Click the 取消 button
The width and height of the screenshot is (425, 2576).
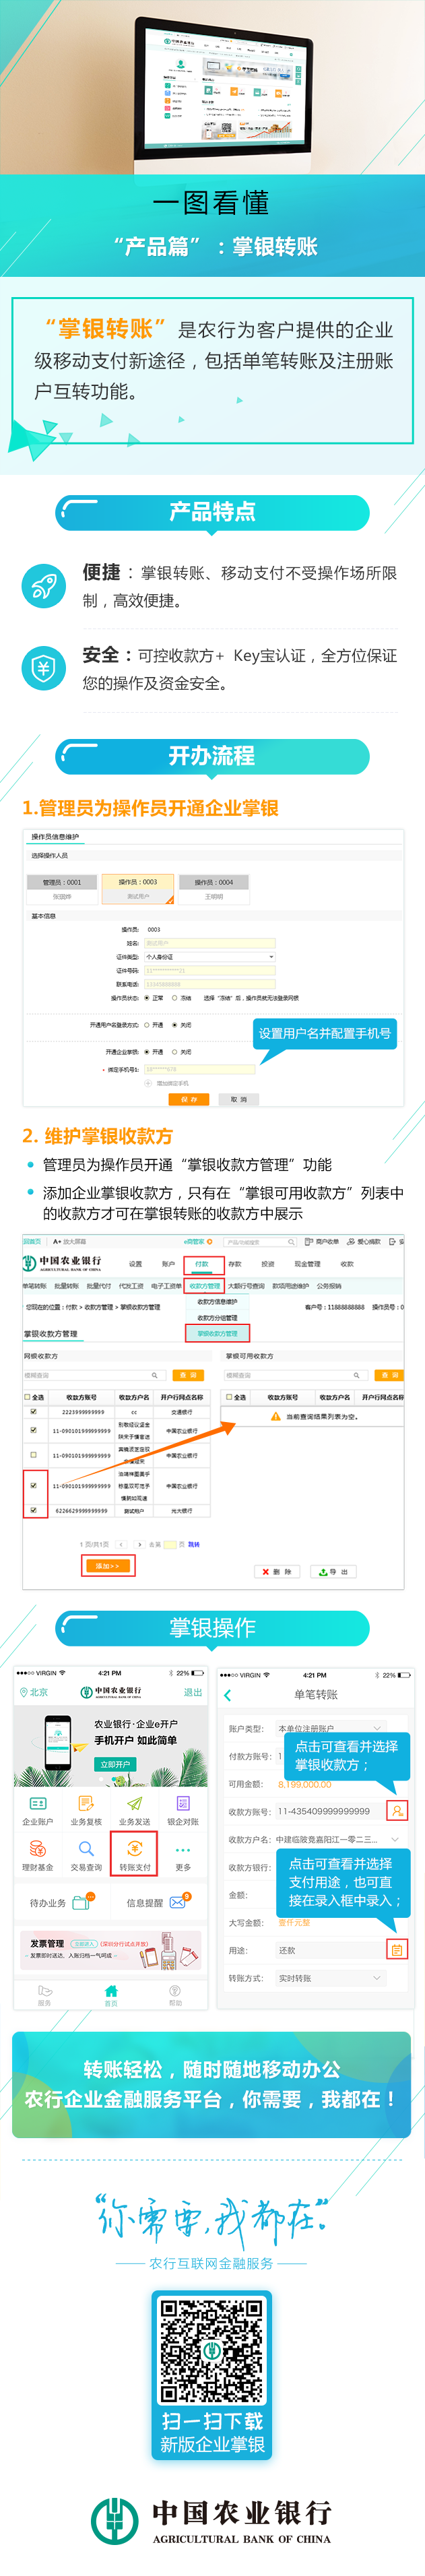click(x=238, y=1099)
